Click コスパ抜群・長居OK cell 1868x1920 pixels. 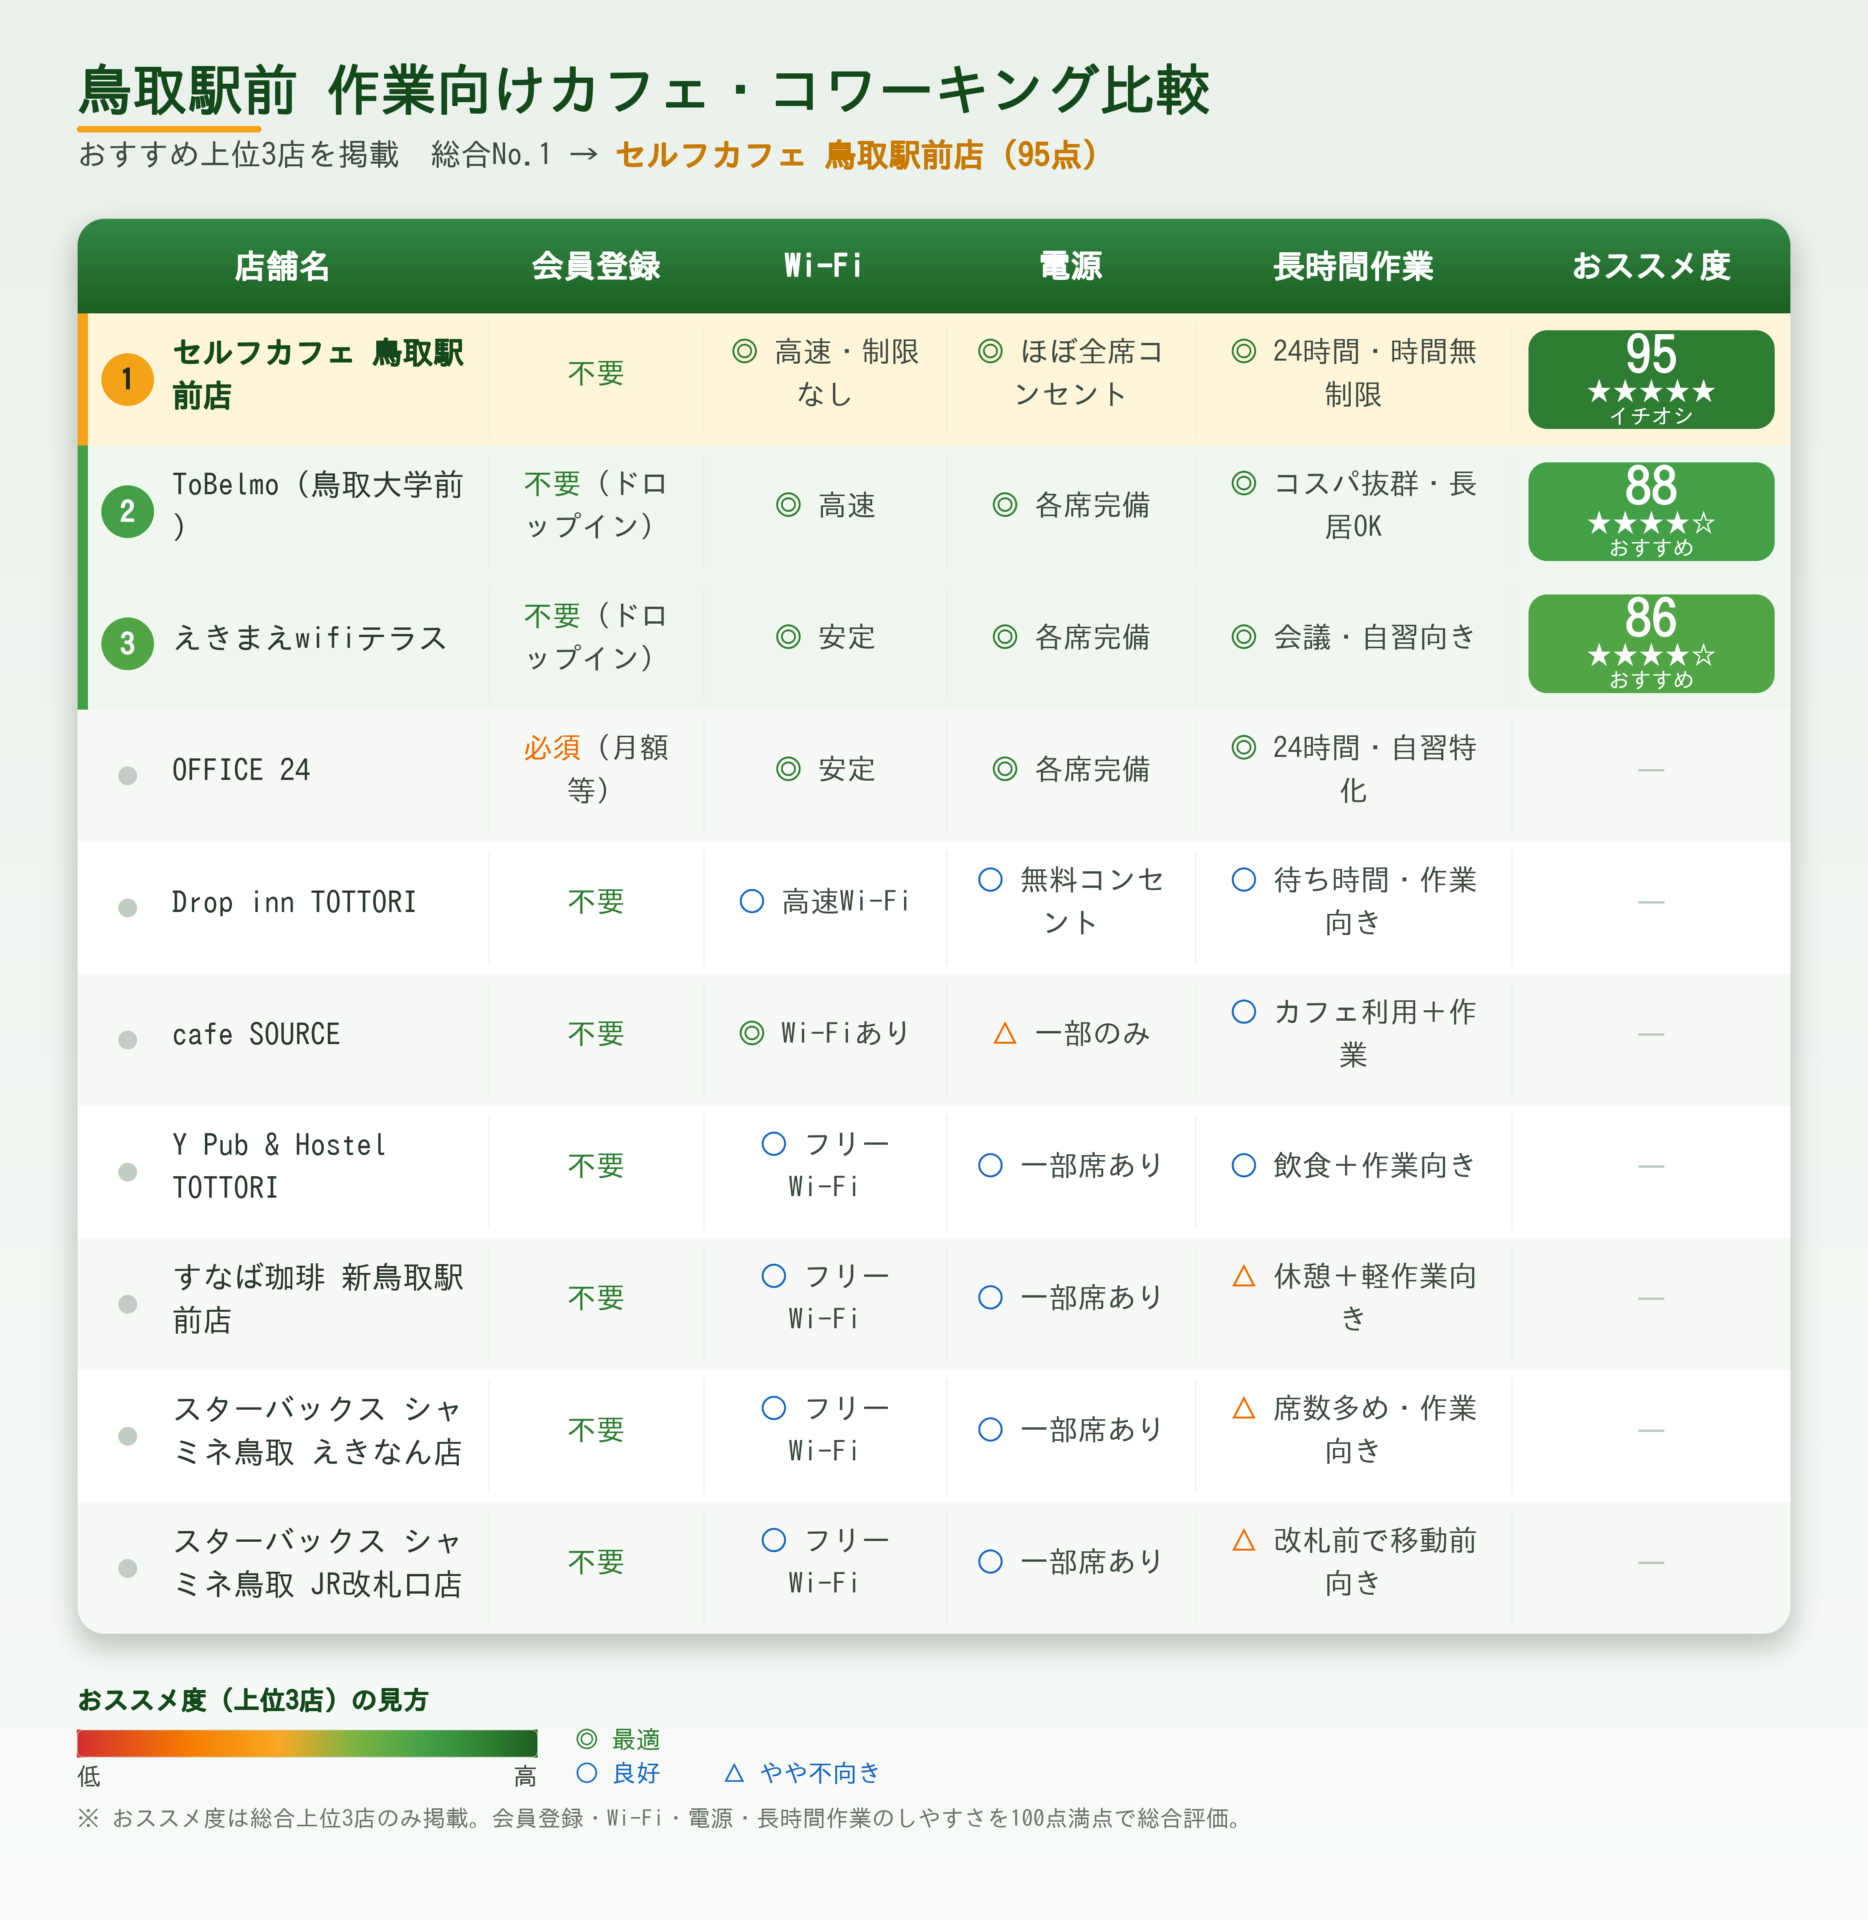pyautogui.click(x=1353, y=505)
